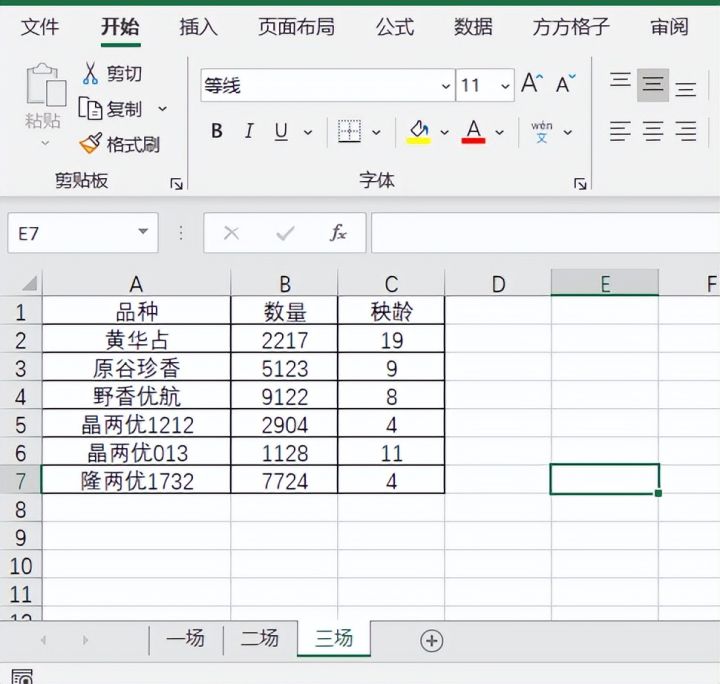The width and height of the screenshot is (720, 684).
Task: Apply red font color A
Action: pyautogui.click(x=473, y=132)
